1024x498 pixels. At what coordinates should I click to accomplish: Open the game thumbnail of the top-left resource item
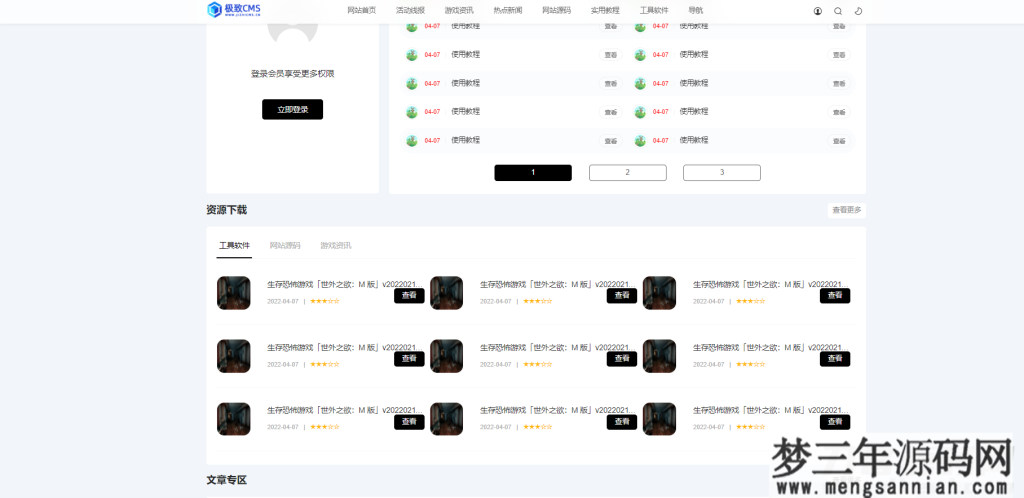point(234,293)
